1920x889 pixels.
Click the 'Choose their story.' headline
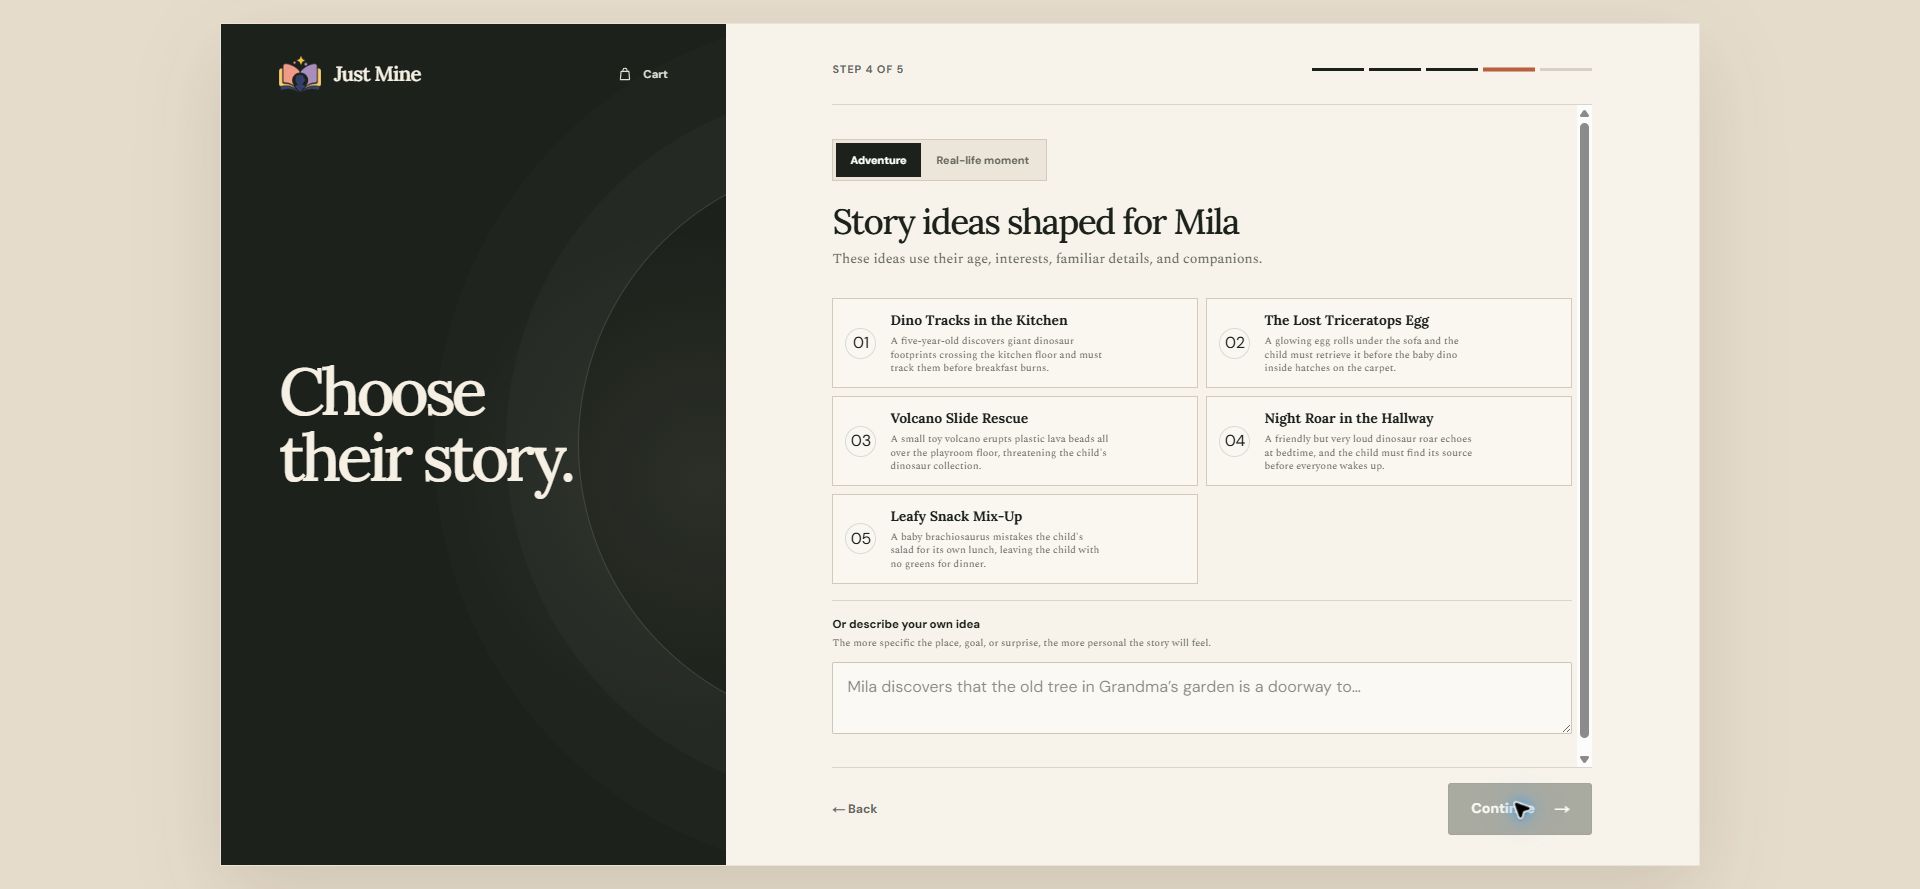point(427,425)
